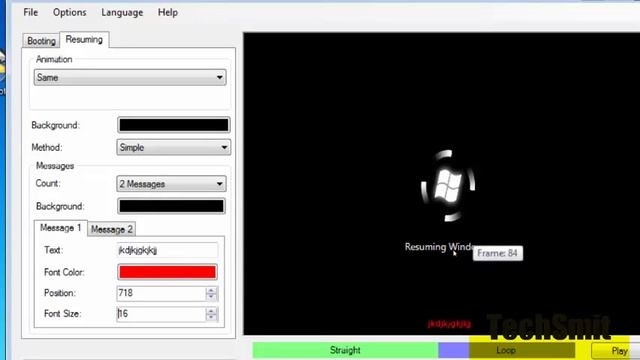Screen dimensions: 640x360
Task: Expand the Animation dropdown showing Same
Action: 130,77
